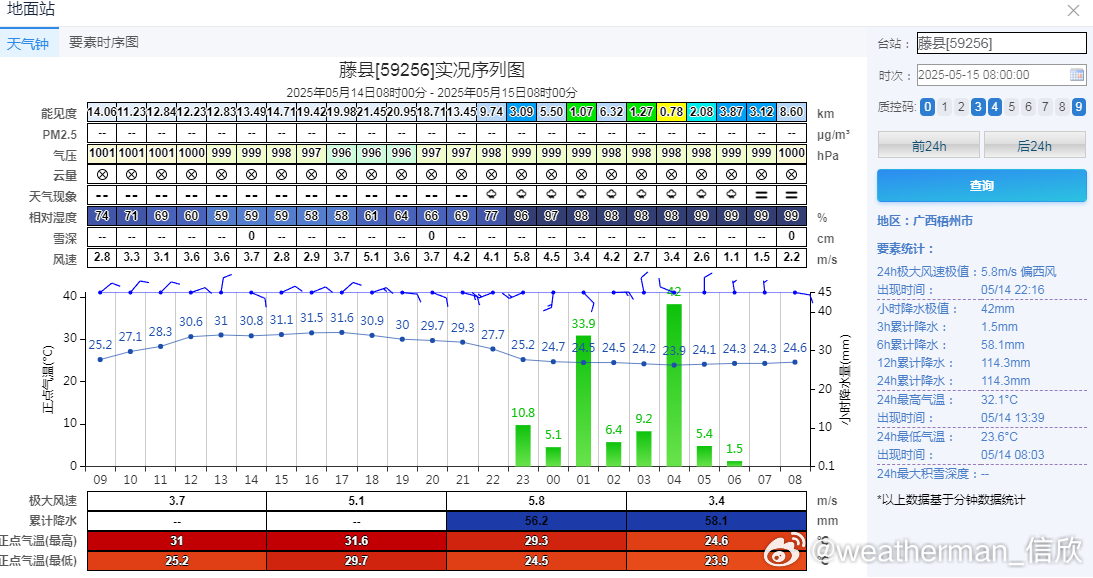1093x578 pixels.
Task: Toggle quality control code 8
Action: click(x=1062, y=107)
